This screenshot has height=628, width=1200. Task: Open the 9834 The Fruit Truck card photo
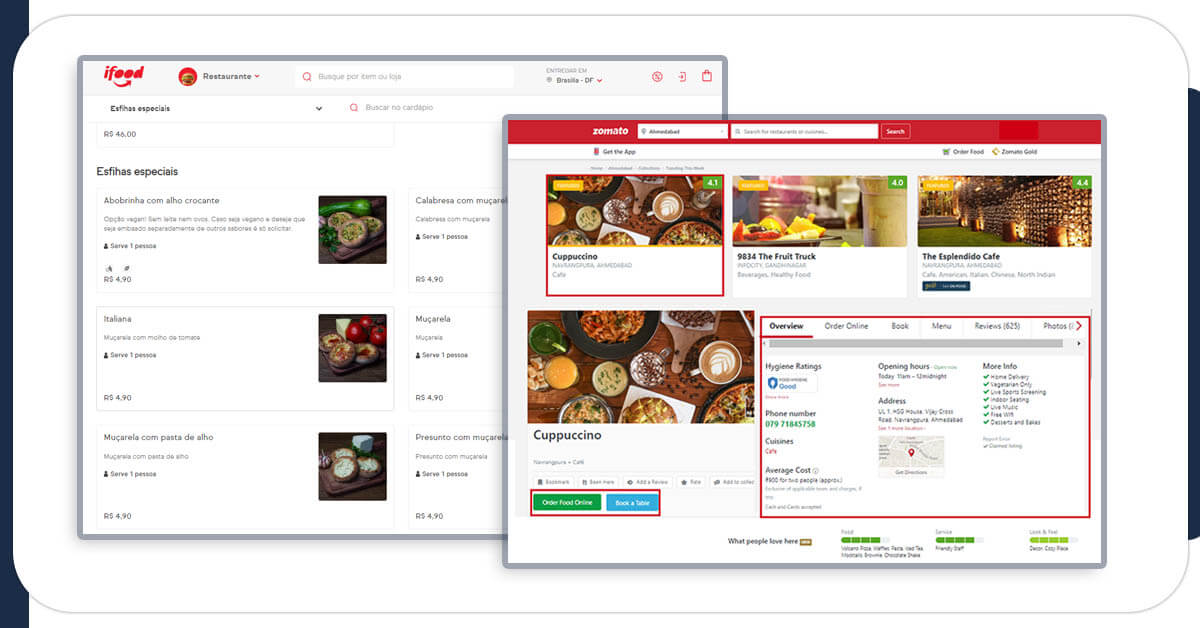coord(819,212)
